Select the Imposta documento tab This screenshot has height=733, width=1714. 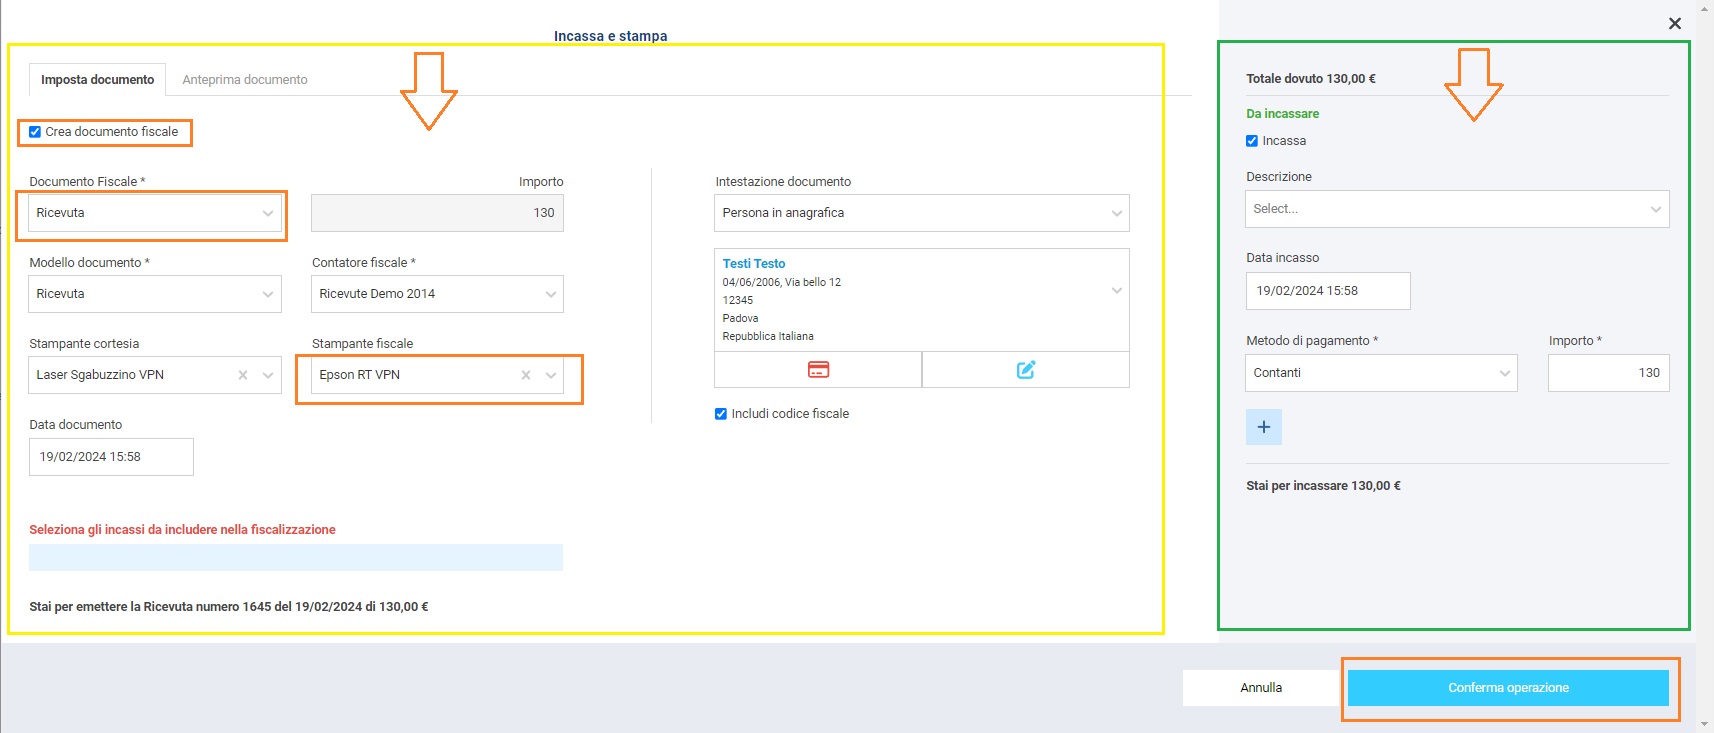(x=97, y=80)
